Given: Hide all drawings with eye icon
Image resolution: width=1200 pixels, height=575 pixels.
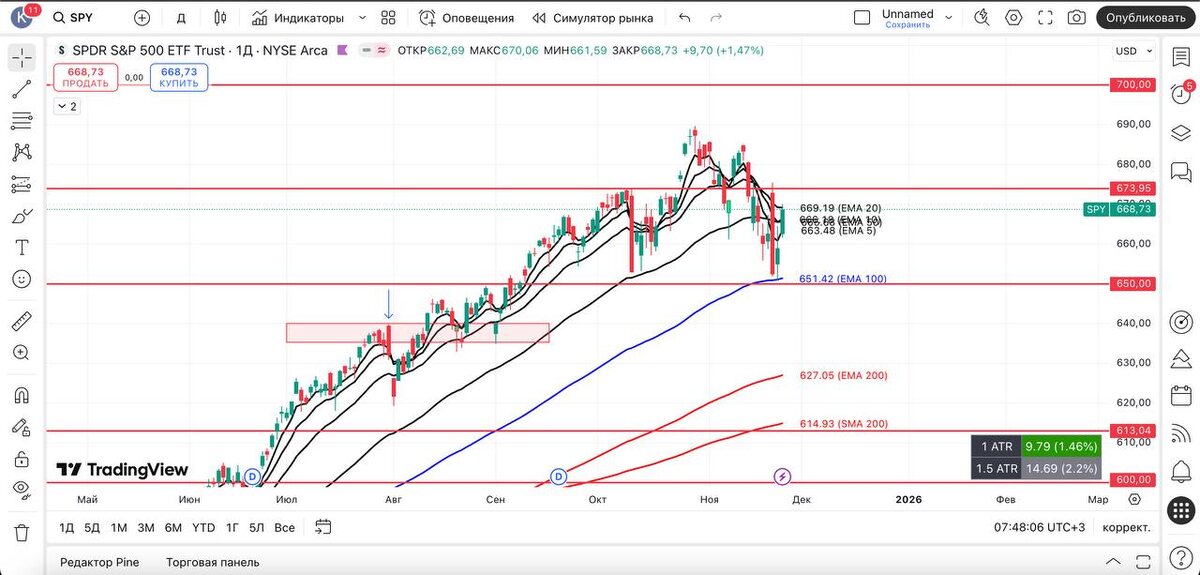Looking at the screenshot, I should click(x=21, y=490).
